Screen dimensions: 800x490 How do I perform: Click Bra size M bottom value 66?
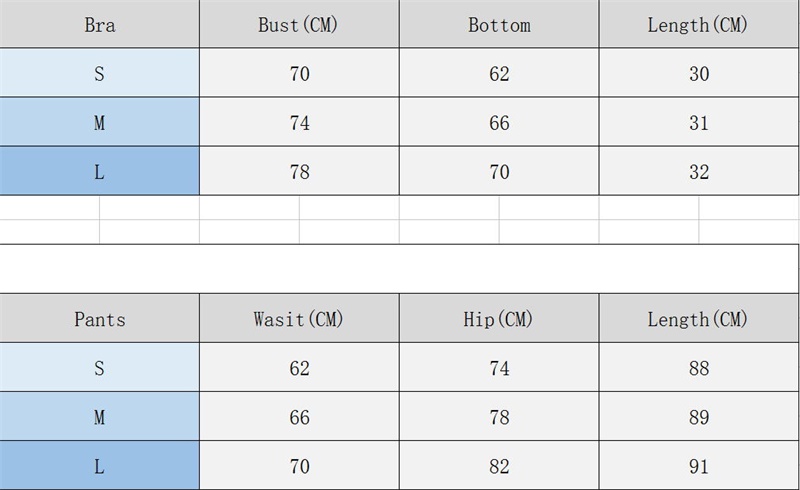[499, 122]
